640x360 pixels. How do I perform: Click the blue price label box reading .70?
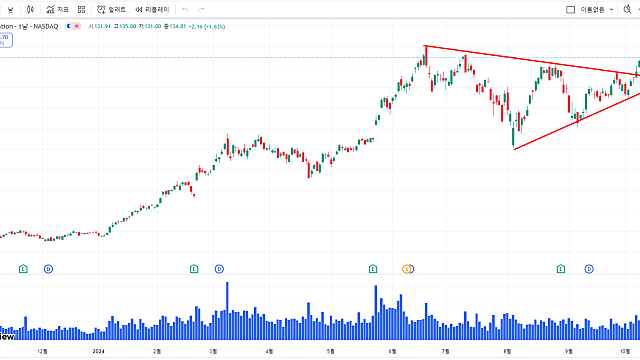[x=6, y=40]
